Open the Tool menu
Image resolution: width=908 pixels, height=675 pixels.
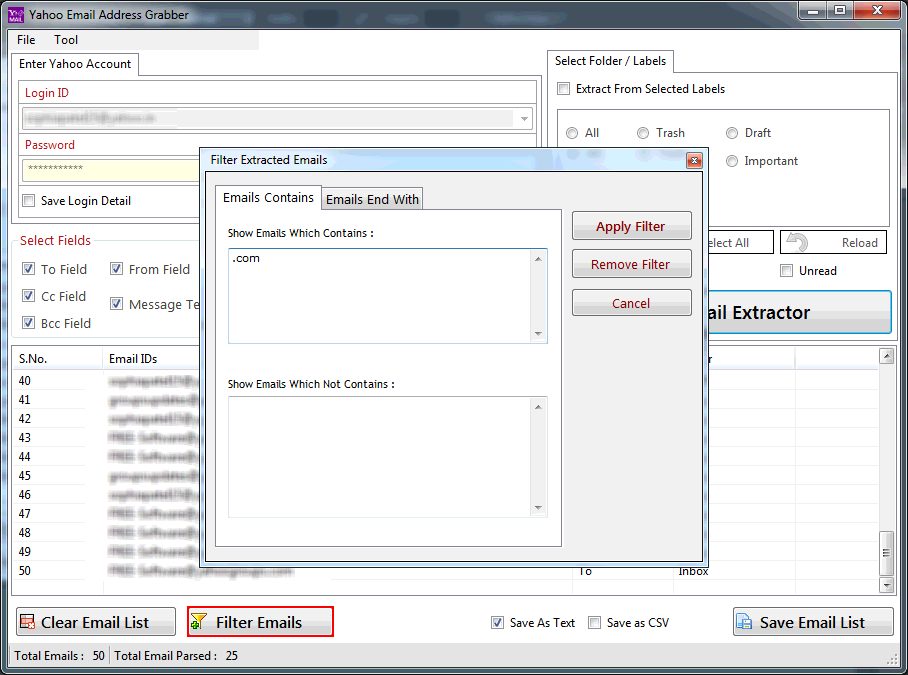click(66, 40)
